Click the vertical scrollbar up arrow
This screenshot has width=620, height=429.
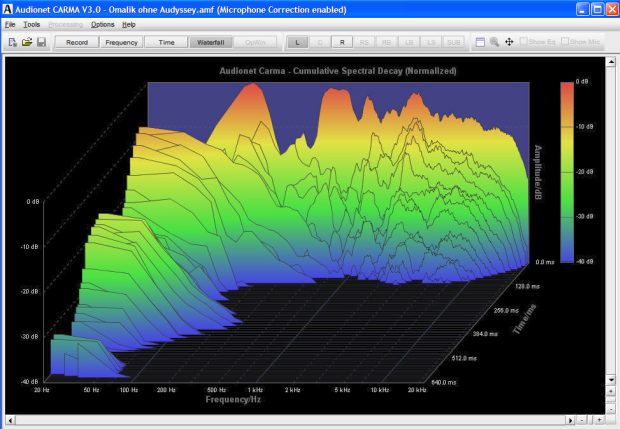(x=611, y=62)
